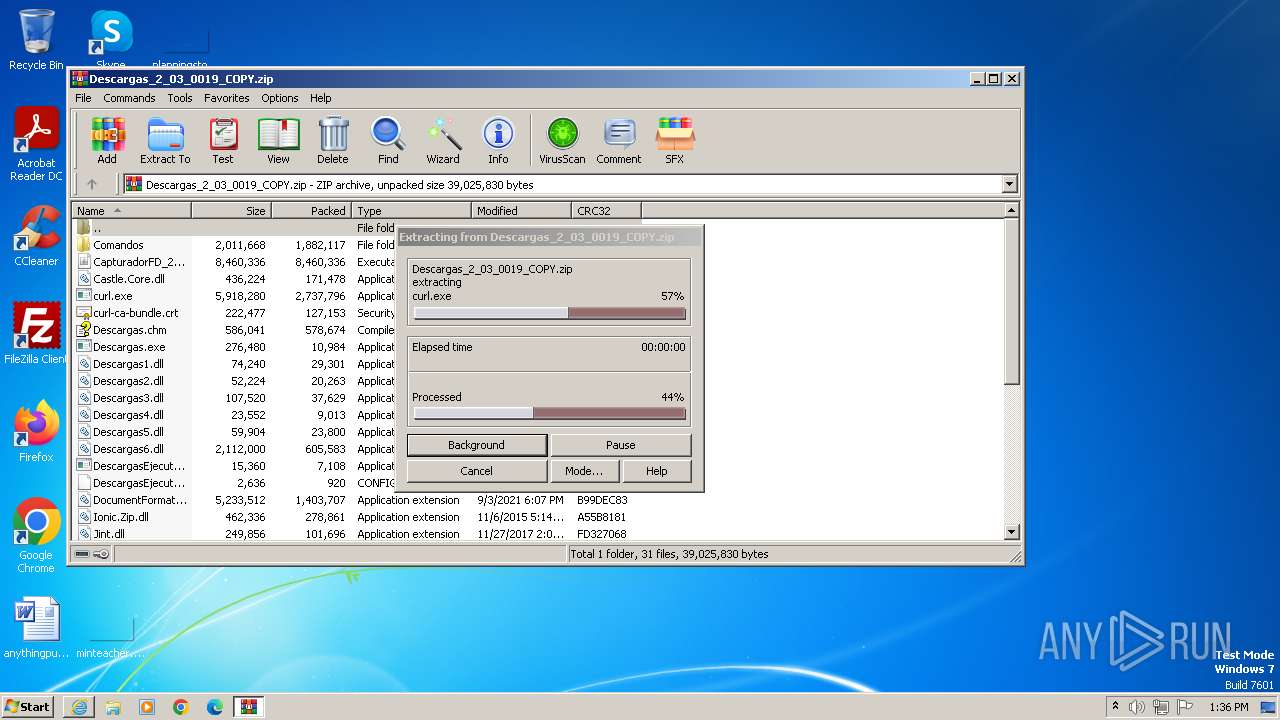Sort by Size column header

pos(231,210)
